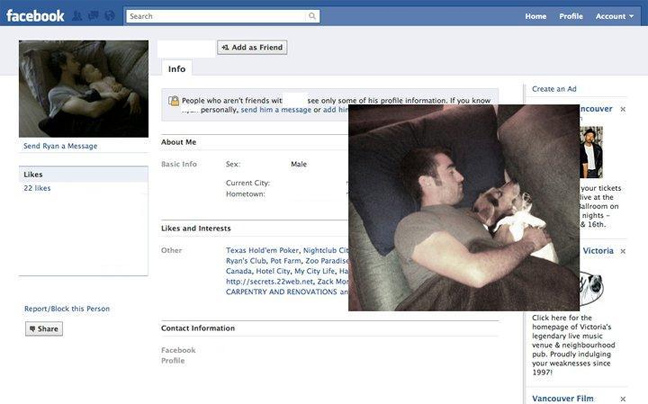
Task: Click the Current City label
Action: (x=248, y=183)
